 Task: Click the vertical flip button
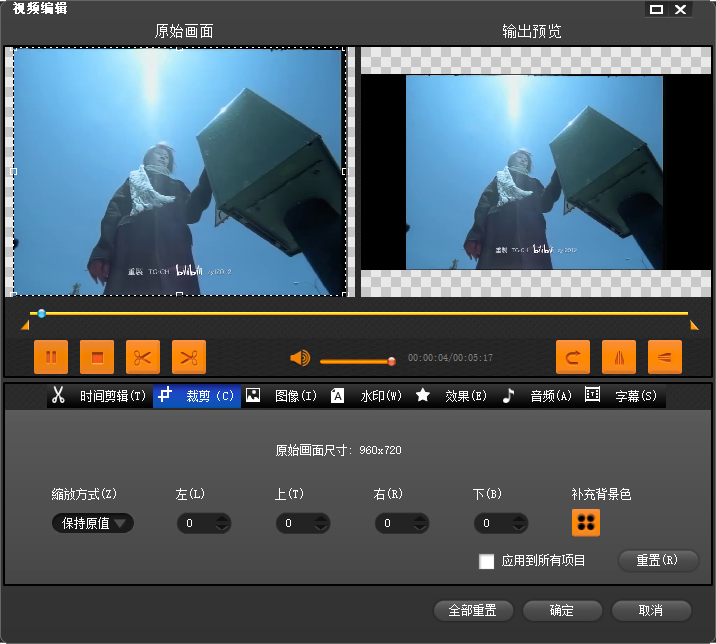click(665, 357)
